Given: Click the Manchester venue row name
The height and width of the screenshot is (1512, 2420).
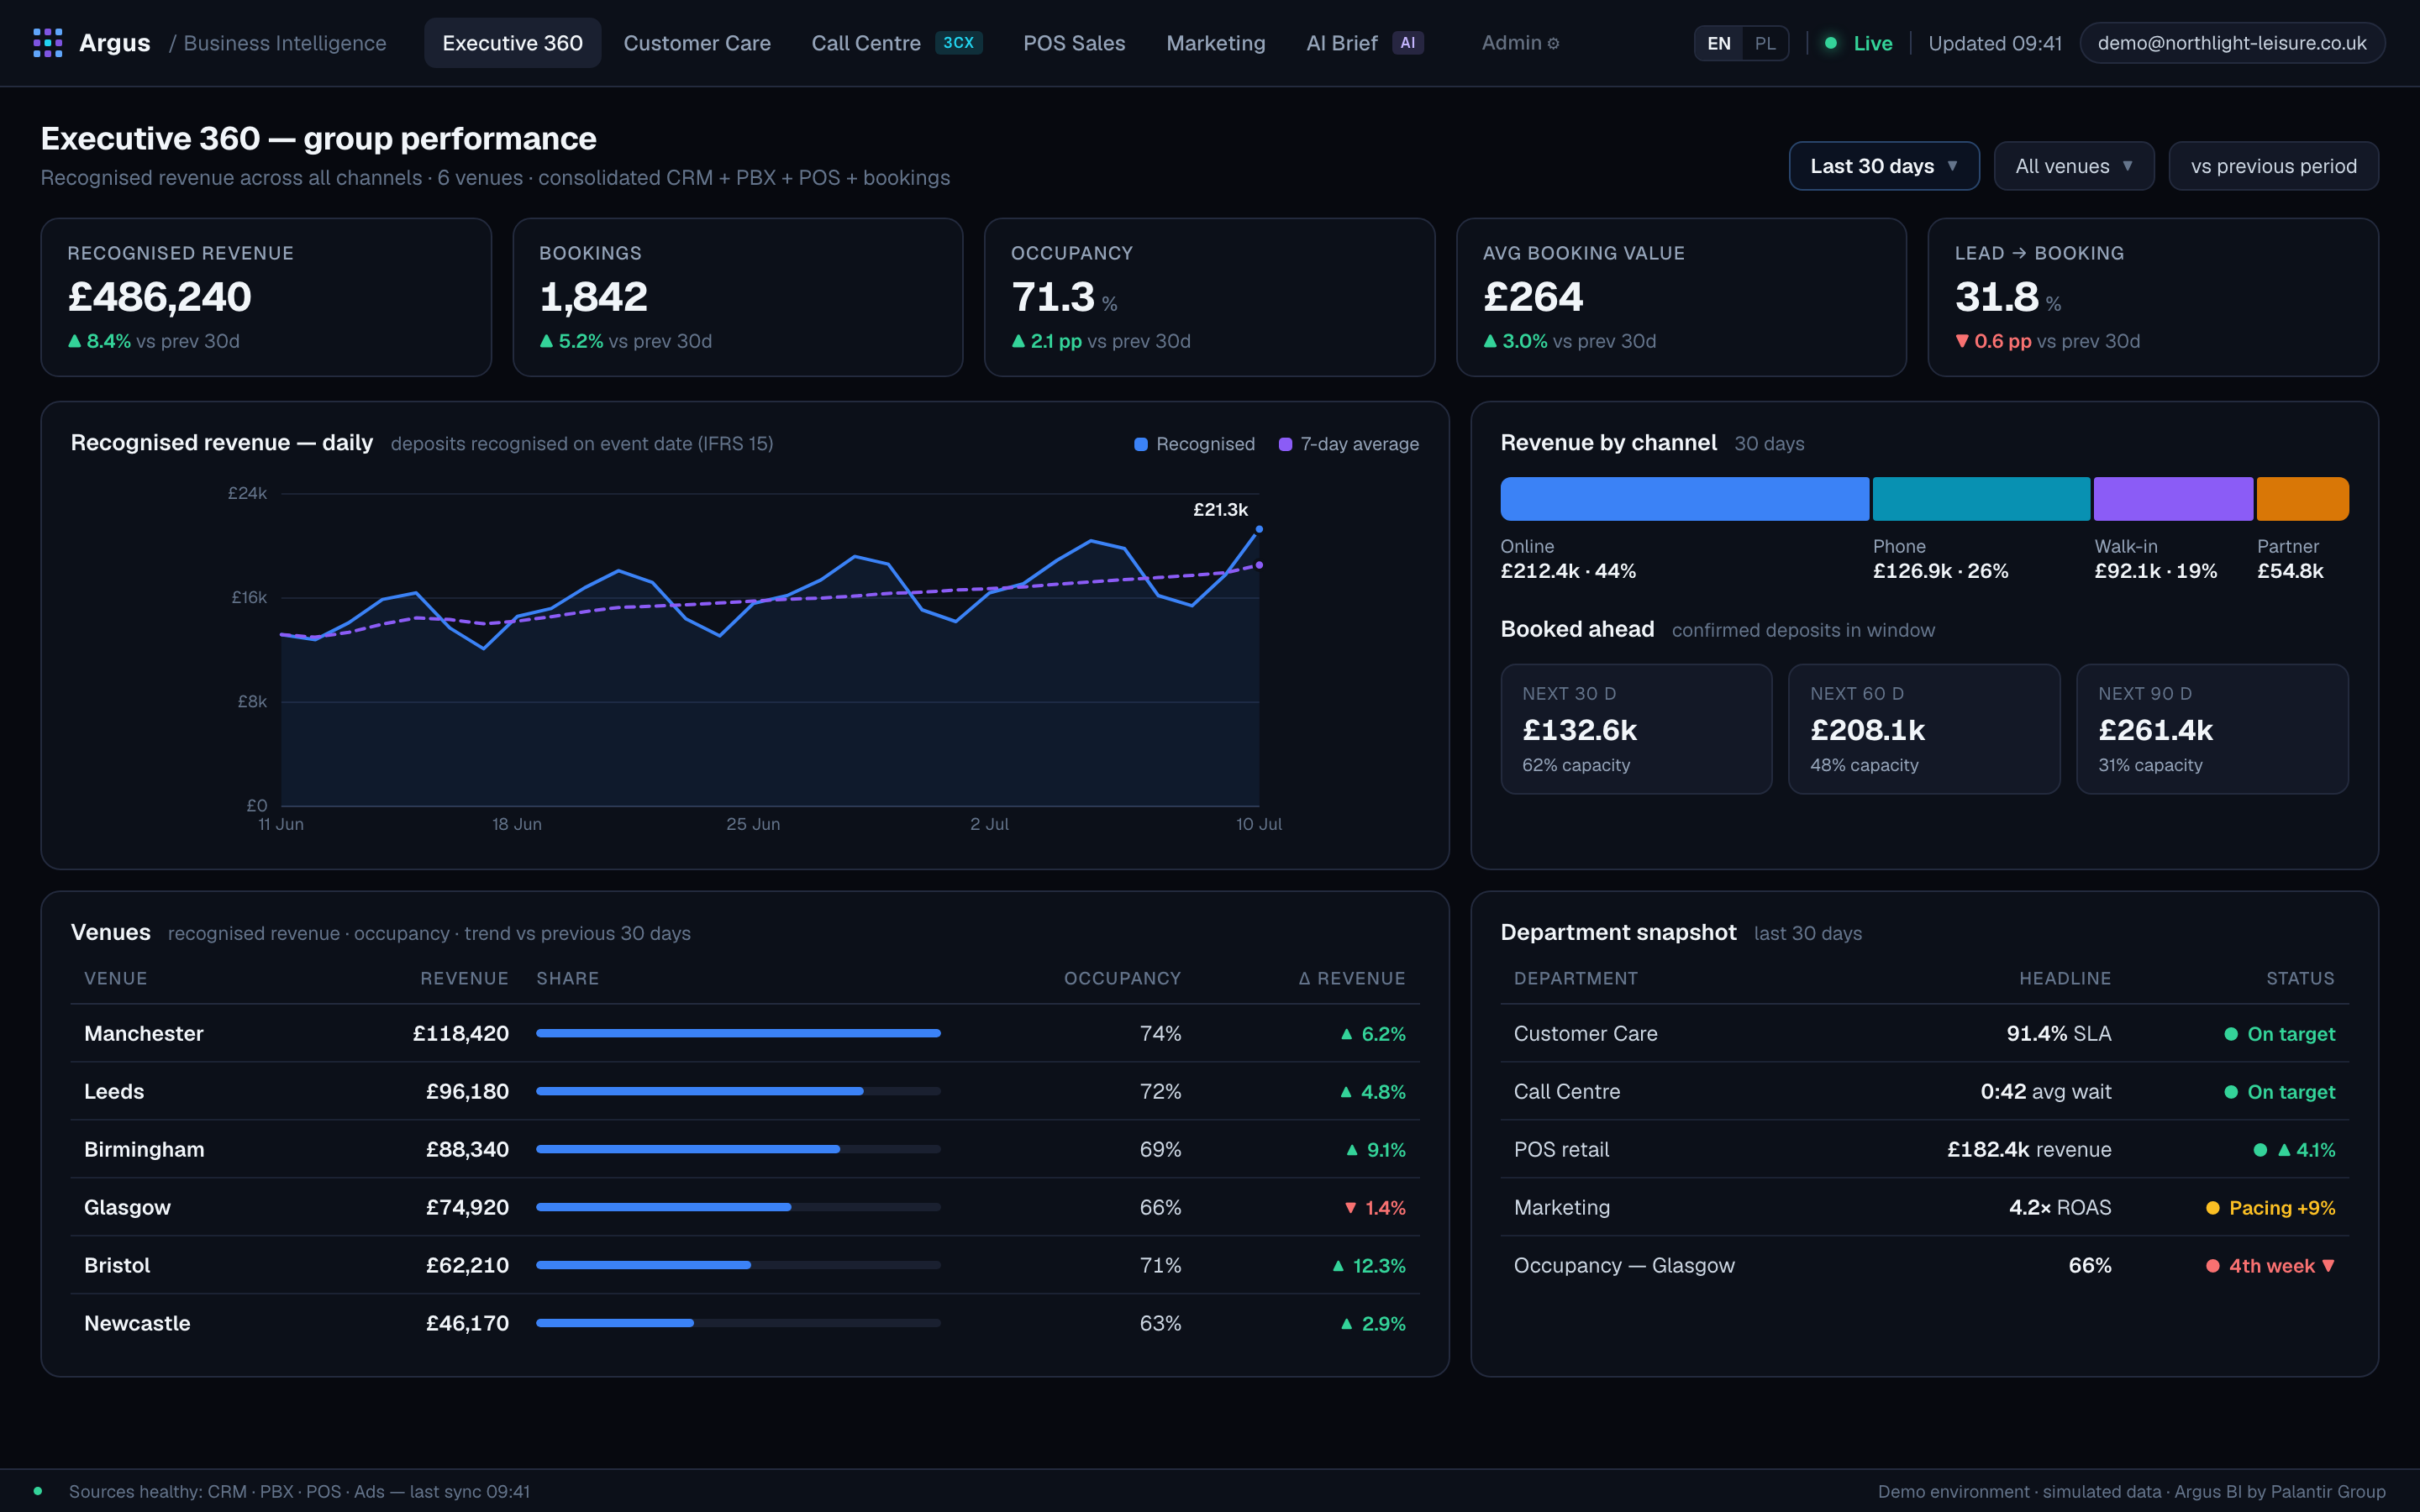Looking at the screenshot, I should pos(144,1034).
